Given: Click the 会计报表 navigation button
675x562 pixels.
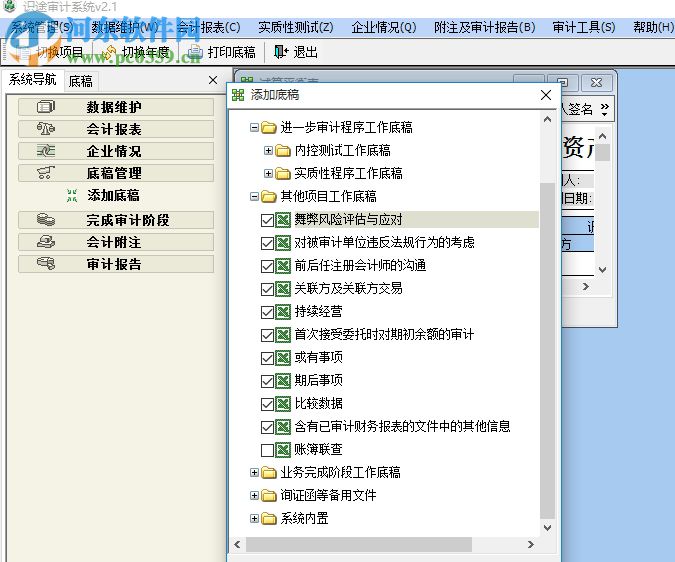Looking at the screenshot, I should pyautogui.click(x=116, y=129).
